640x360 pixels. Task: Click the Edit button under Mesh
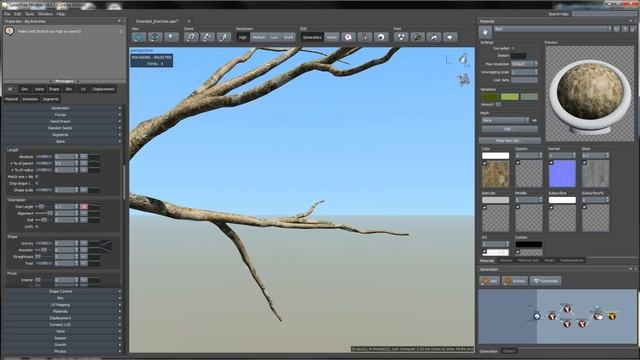pos(509,129)
